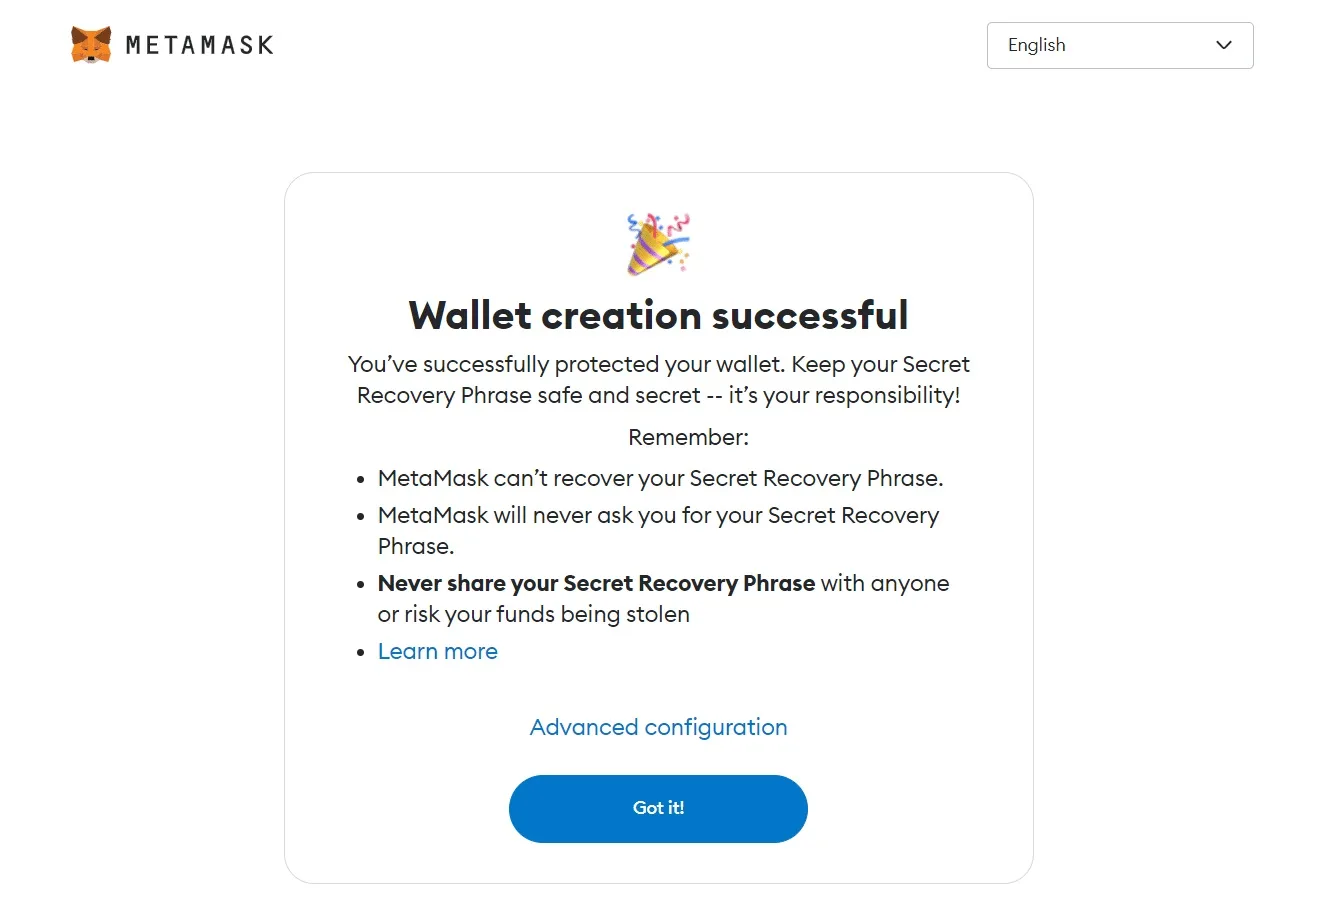The width and height of the screenshot is (1341, 905).
Task: Click the bullet marker next to Learn more
Action: [x=361, y=652]
